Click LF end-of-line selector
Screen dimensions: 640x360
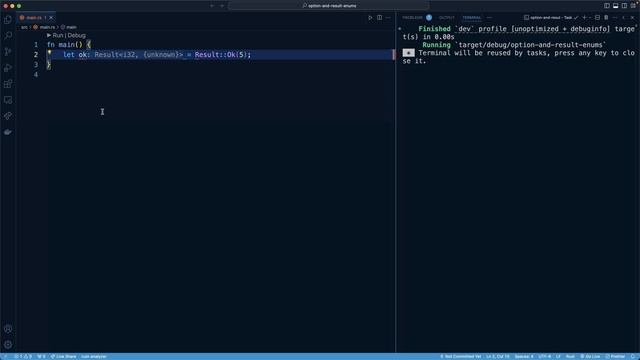(x=558, y=356)
